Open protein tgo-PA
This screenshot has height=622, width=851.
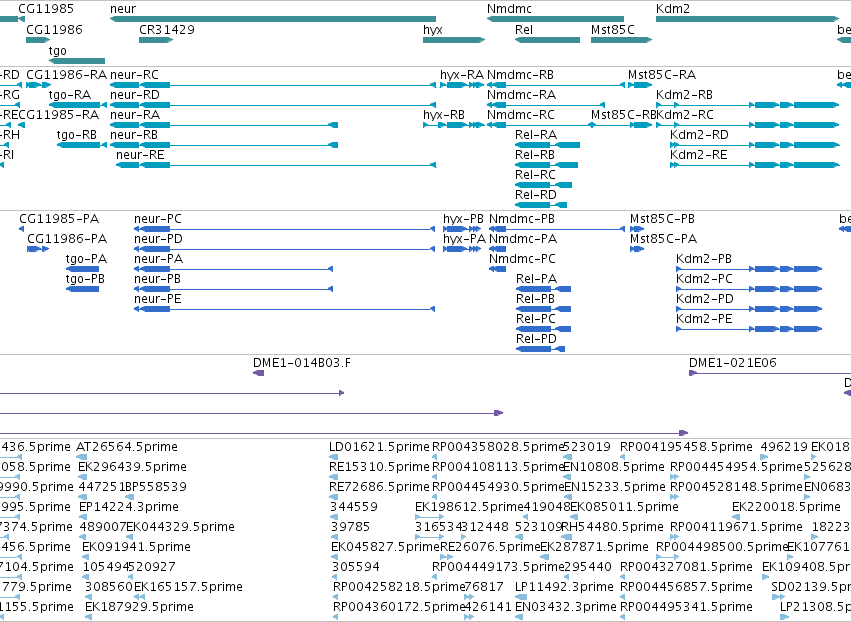(86, 259)
